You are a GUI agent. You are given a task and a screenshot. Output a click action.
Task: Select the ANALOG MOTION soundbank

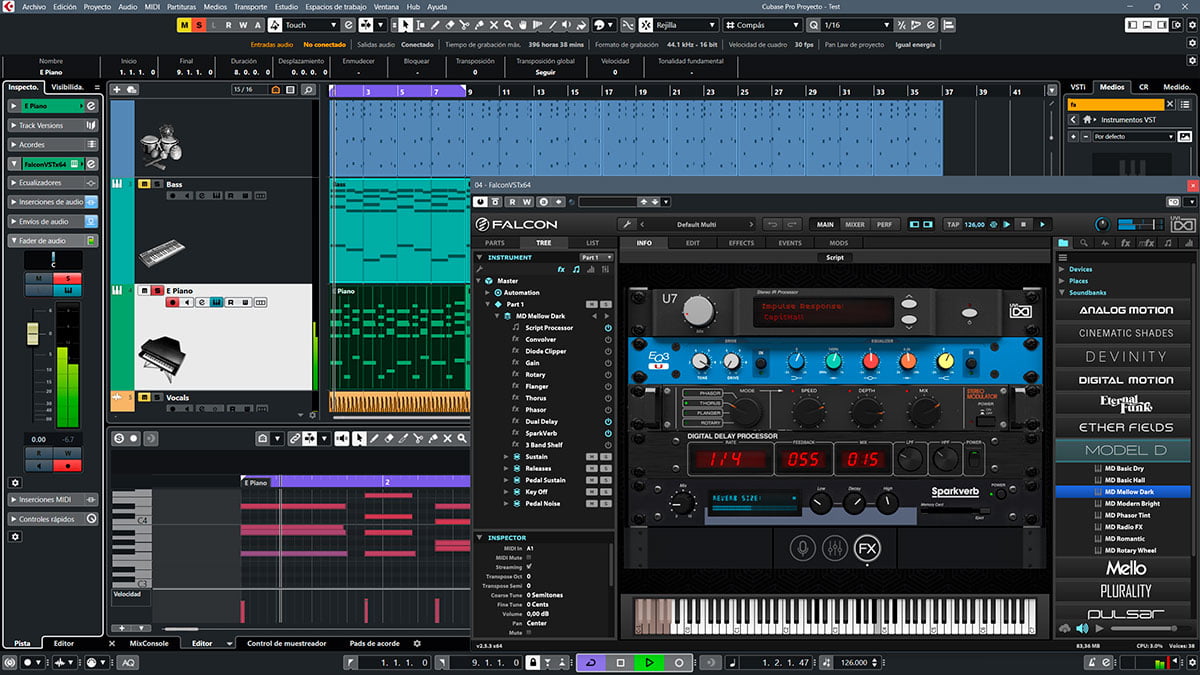pos(1125,310)
